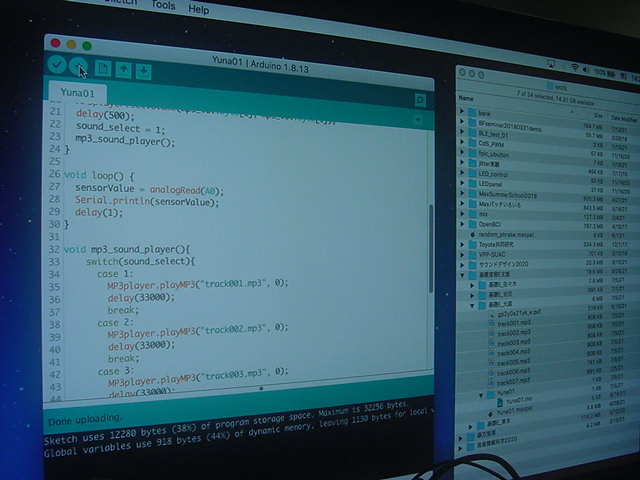The height and width of the screenshot is (480, 640).
Task: Click the gp2y0a21yk_e.pdf file icon
Action: pos(491,314)
